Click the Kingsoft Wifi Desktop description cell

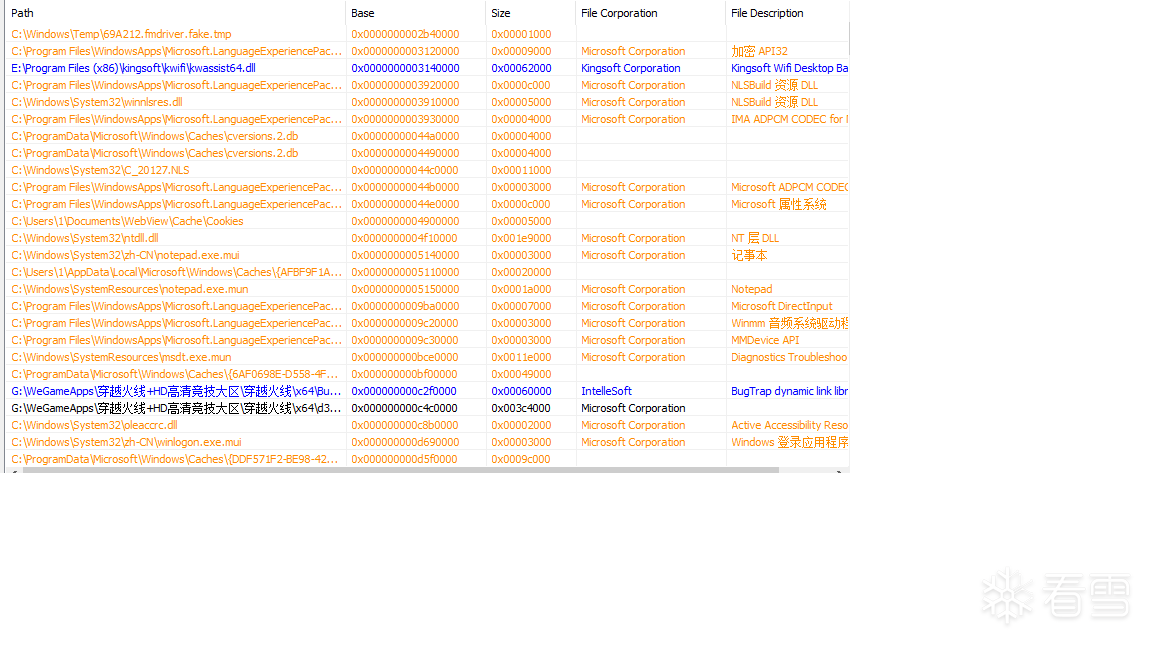[790, 68]
